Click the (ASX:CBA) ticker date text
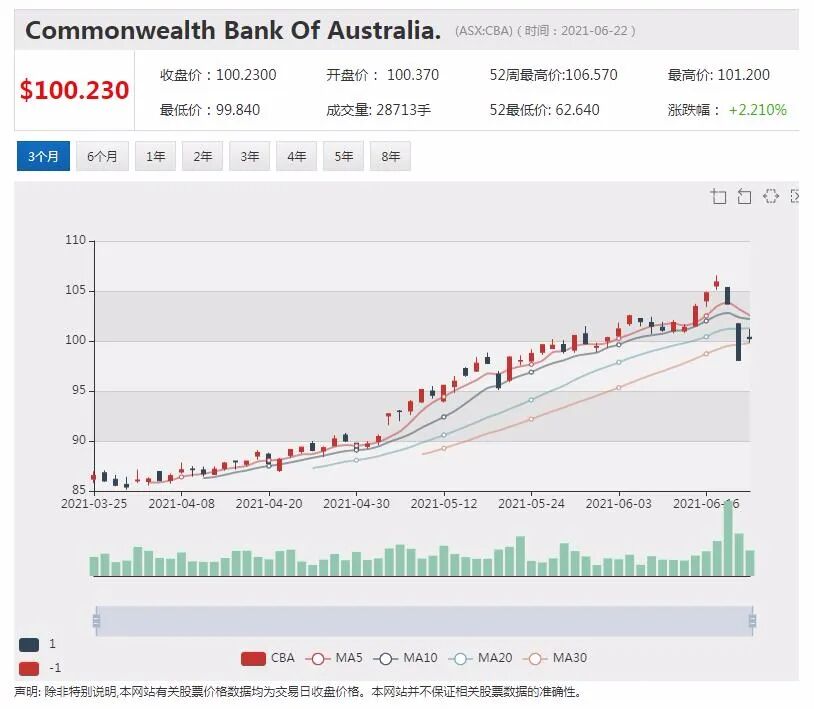 tap(545, 31)
